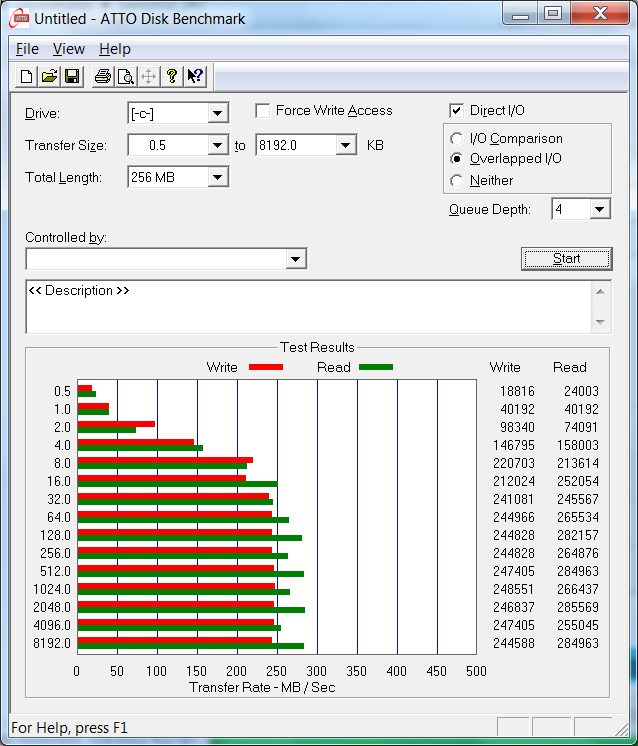Click the read value 285569
Screen dimensions: 638x746
(x=578, y=607)
